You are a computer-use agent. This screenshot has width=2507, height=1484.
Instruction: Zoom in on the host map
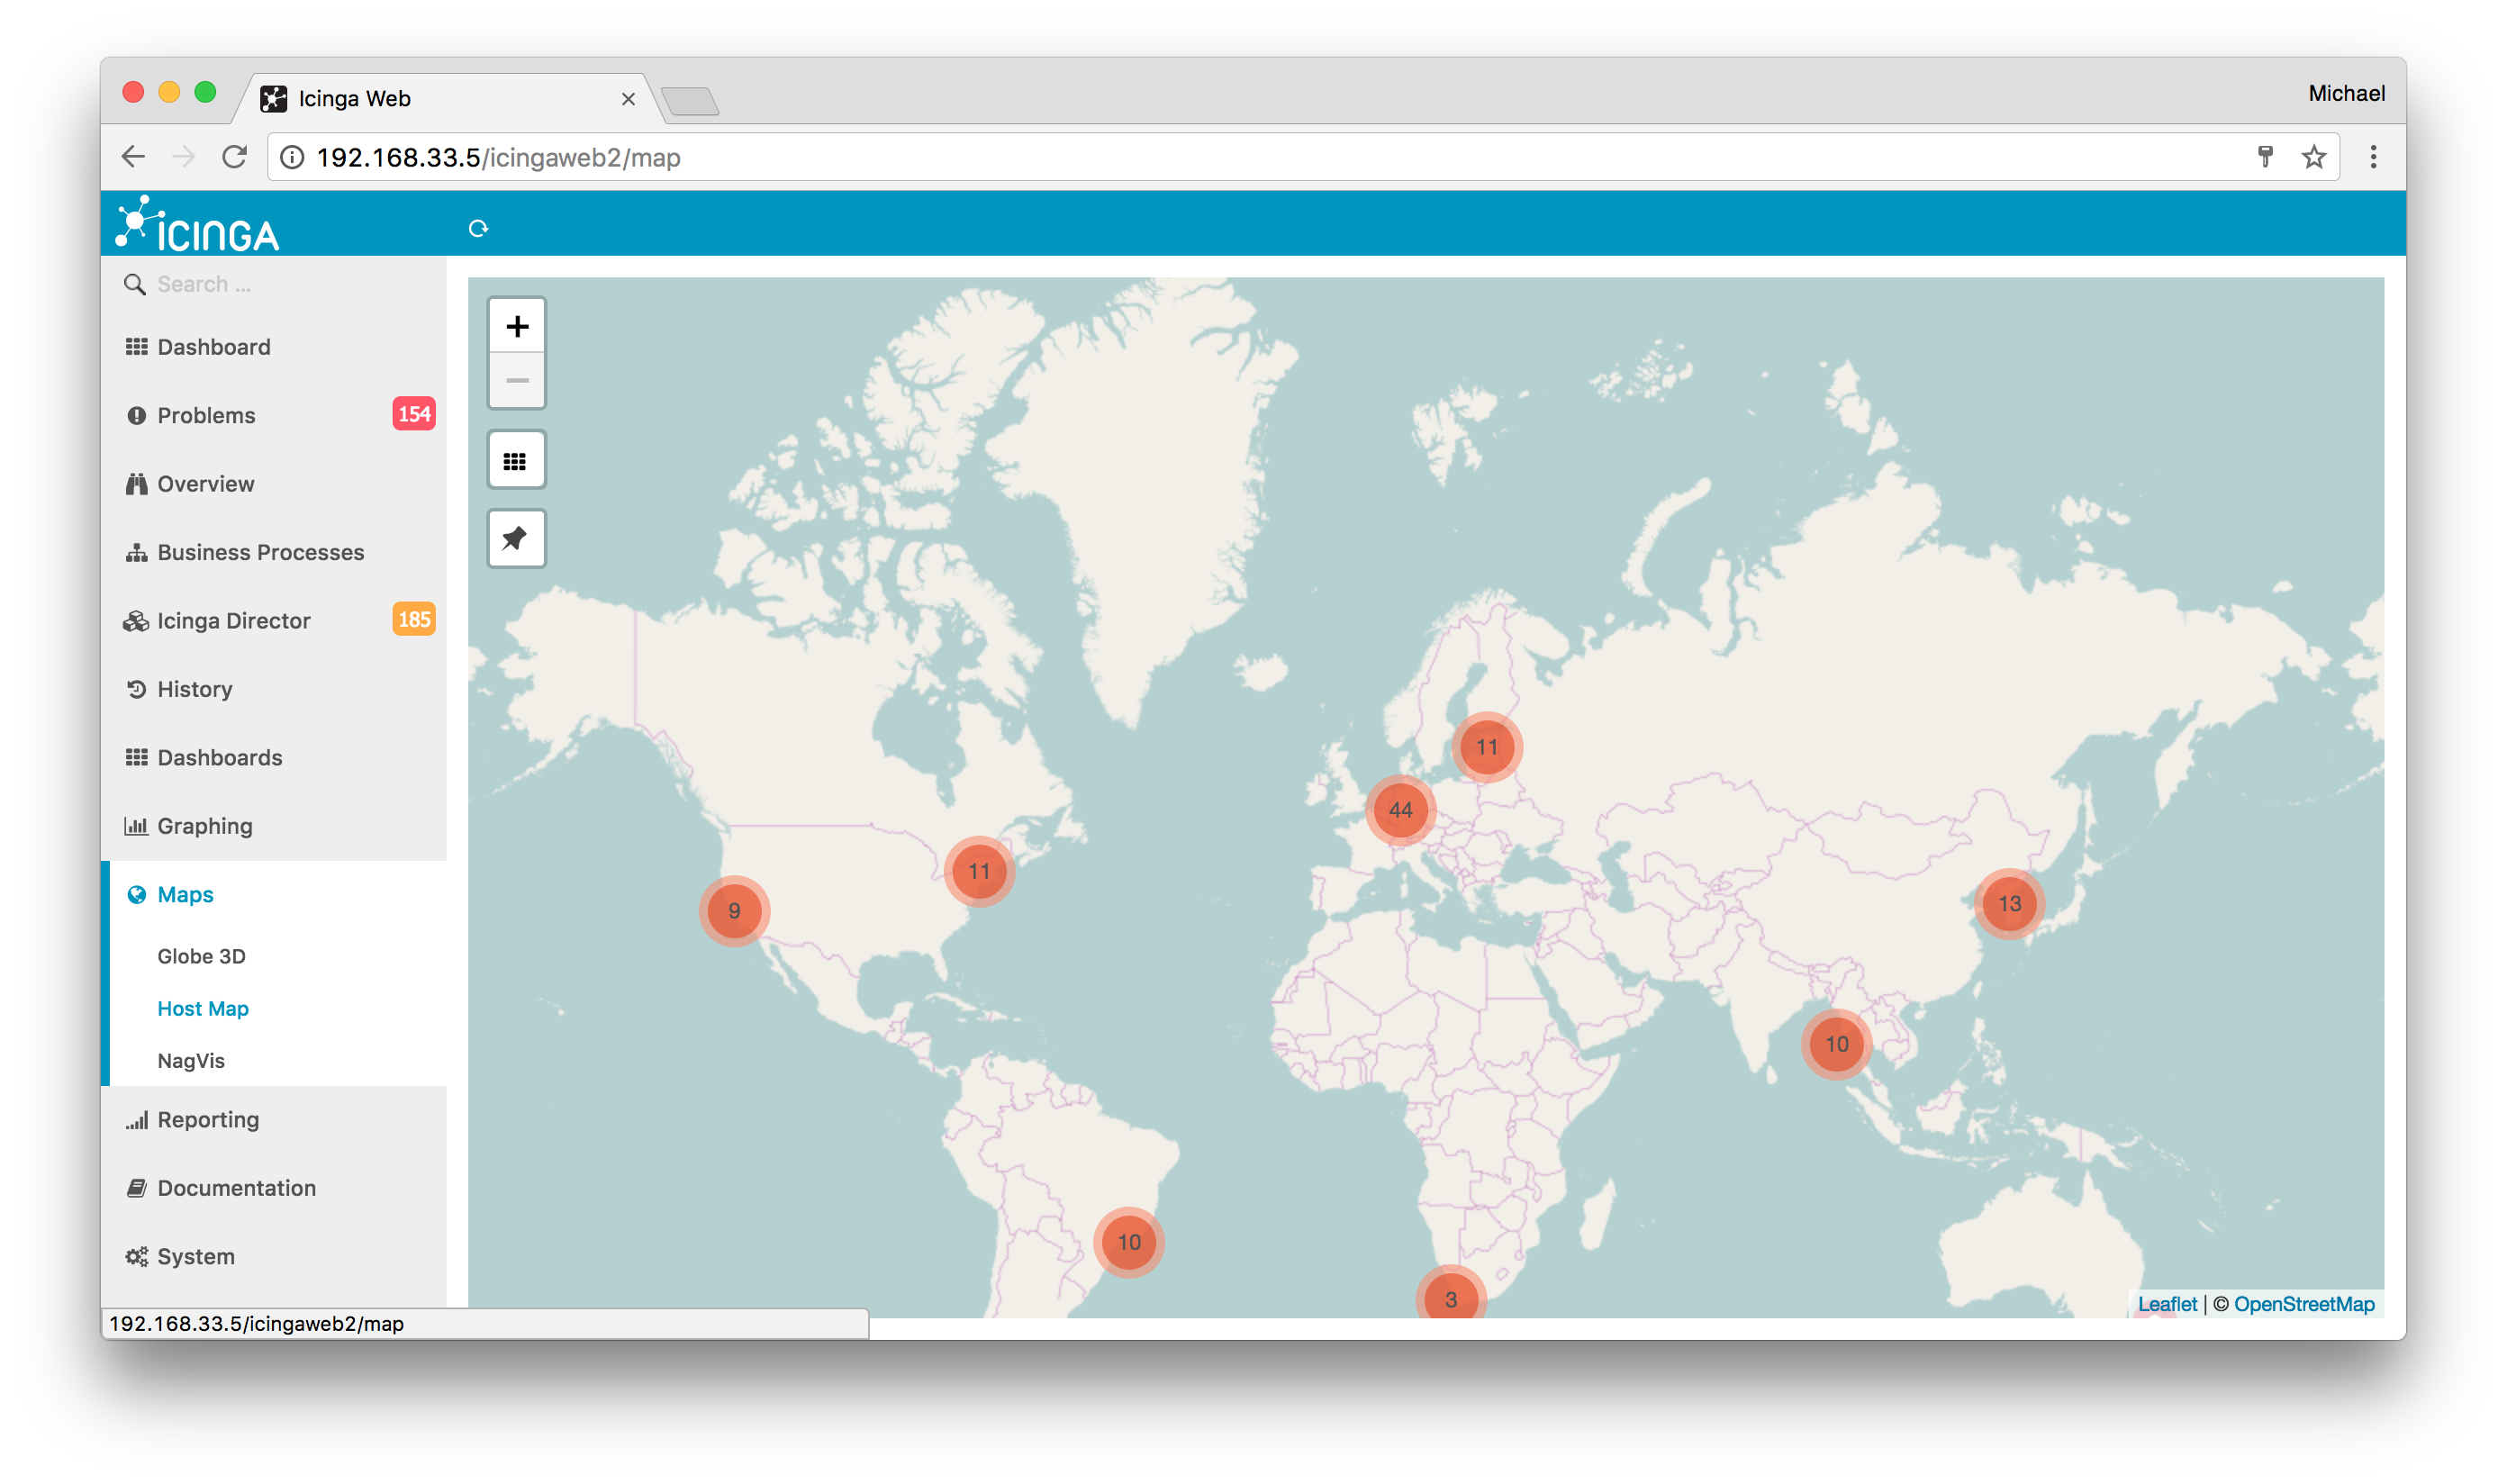pyautogui.click(x=517, y=326)
